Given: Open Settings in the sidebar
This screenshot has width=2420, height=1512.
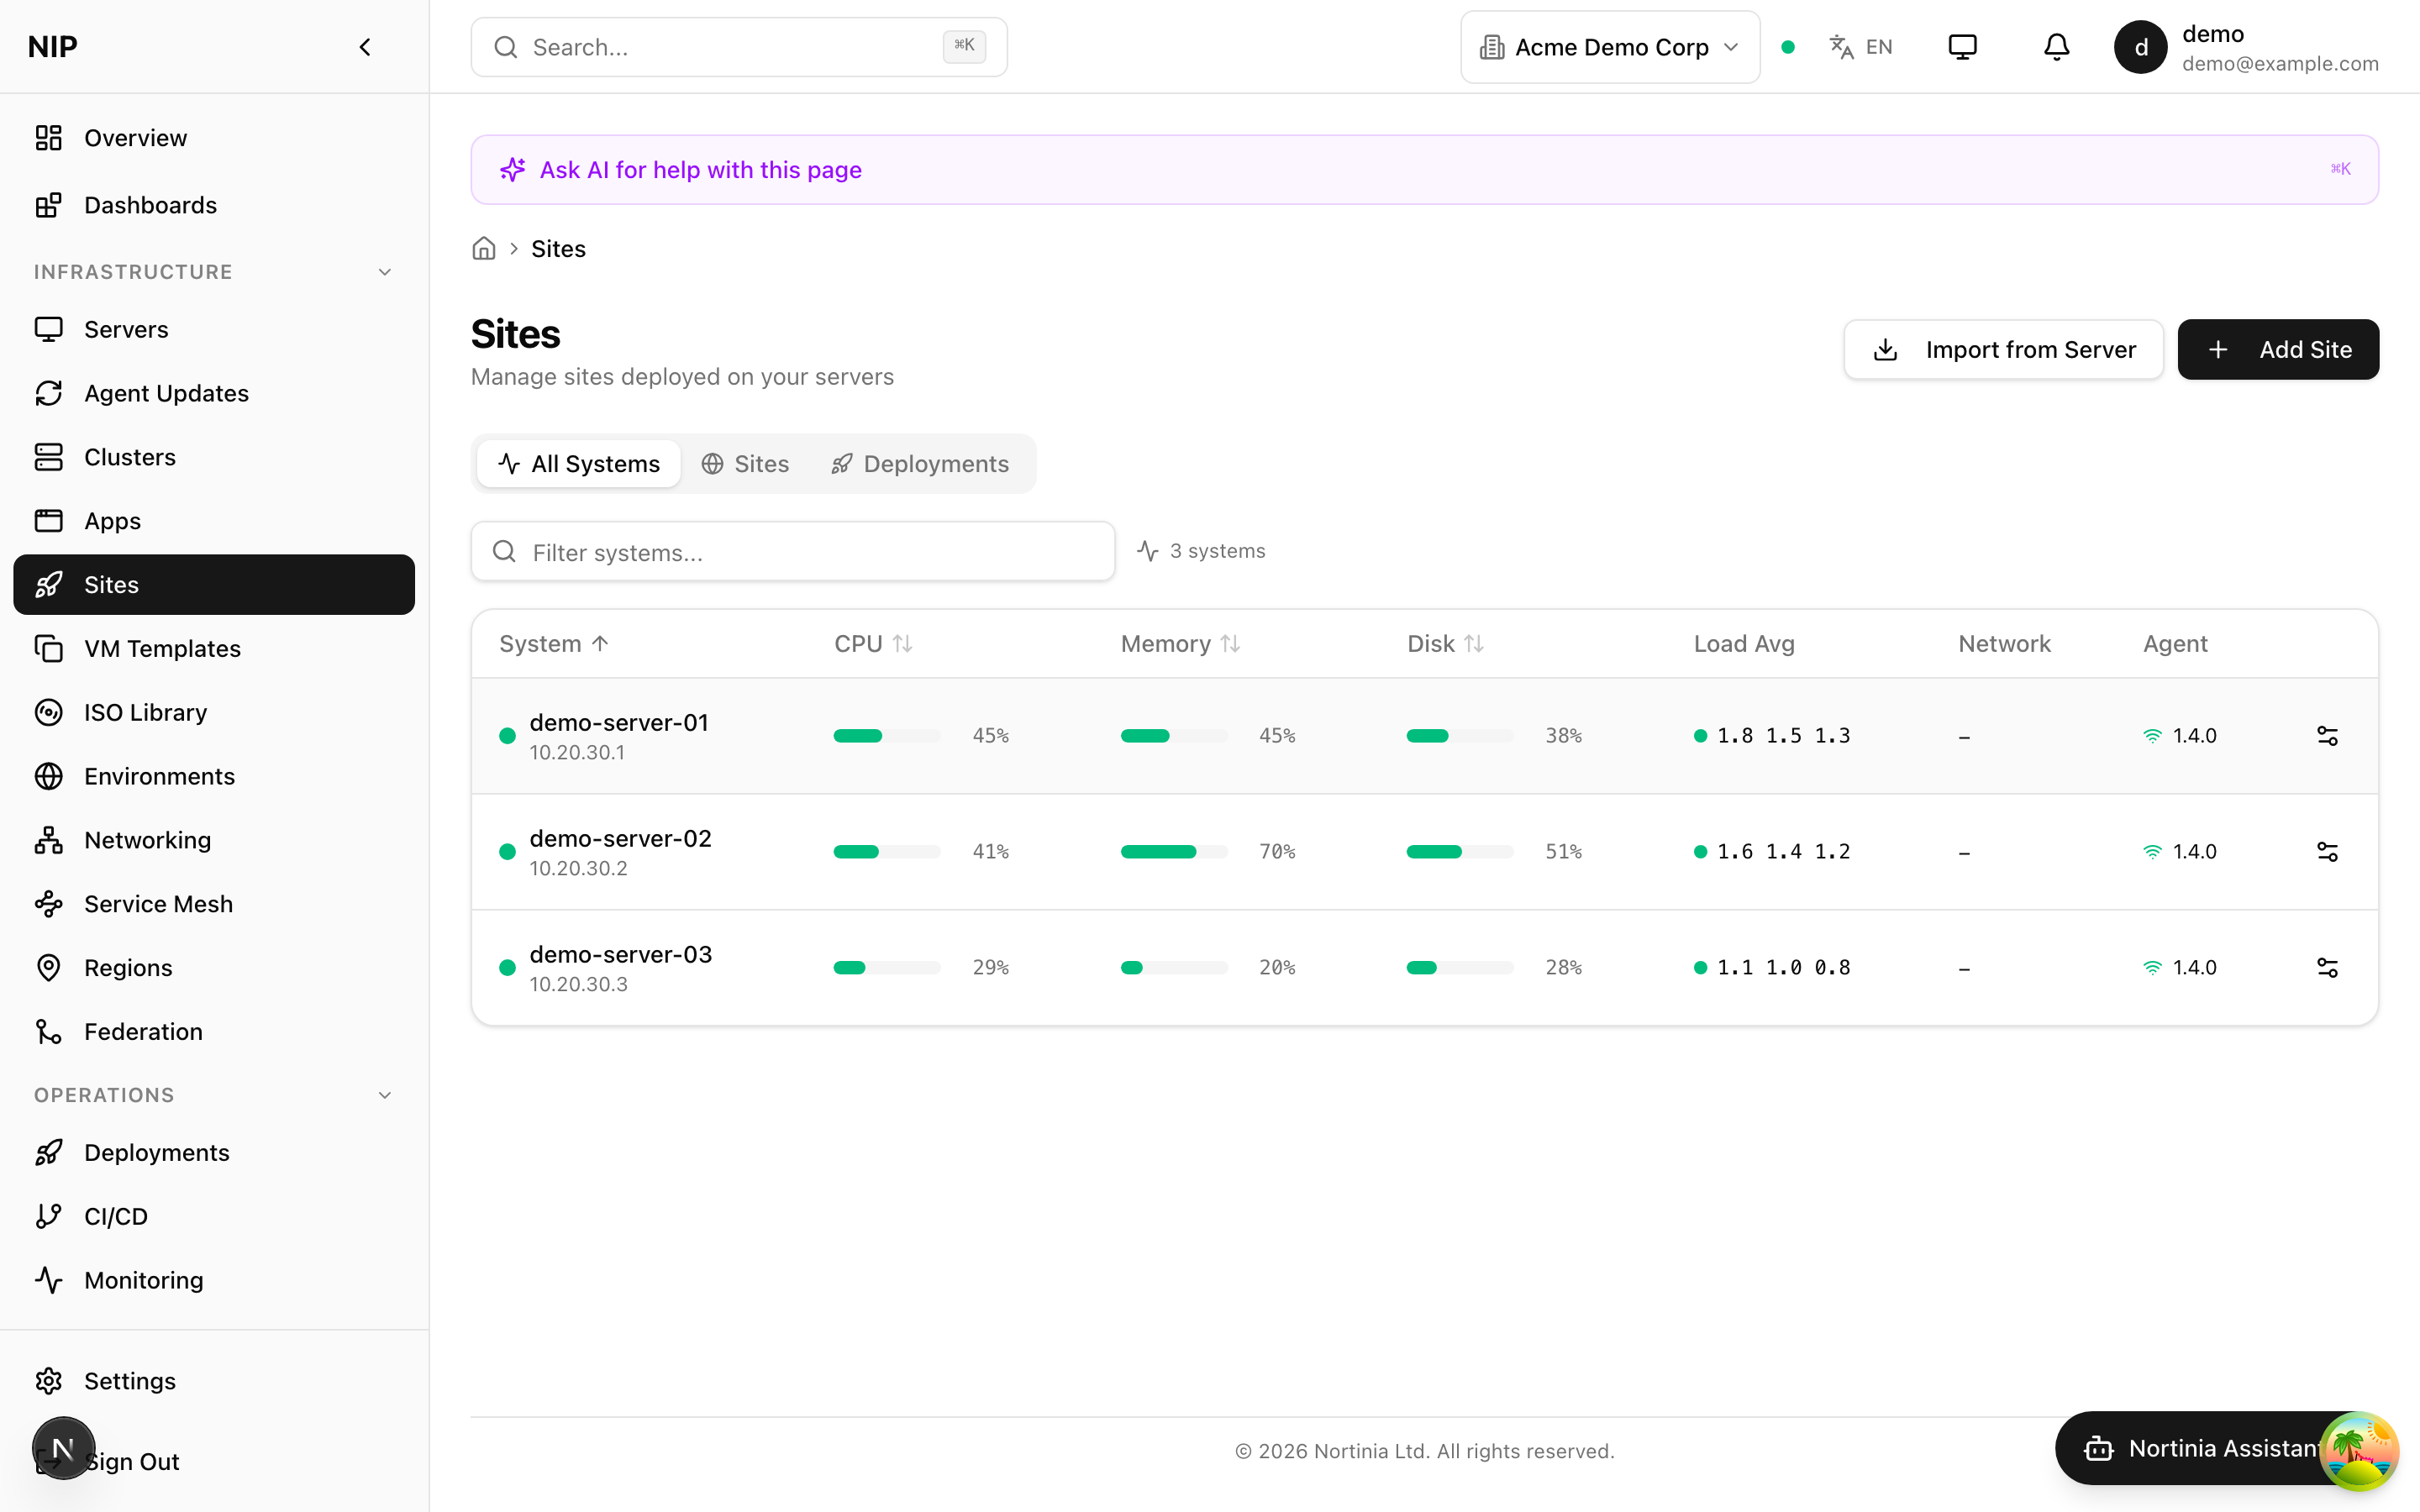Looking at the screenshot, I should coord(214,1381).
